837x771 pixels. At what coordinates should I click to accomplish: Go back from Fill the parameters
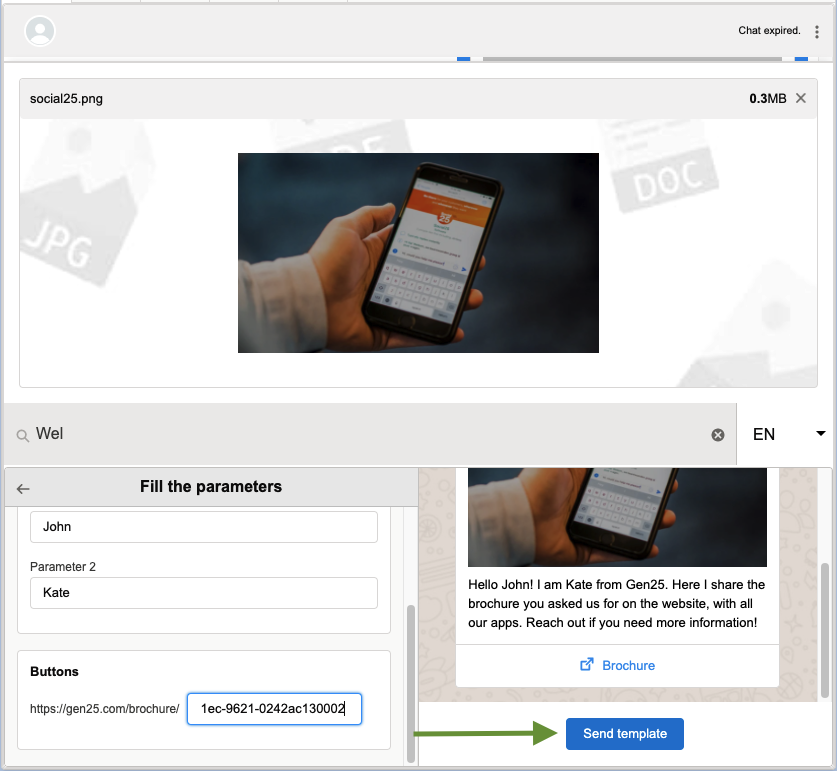(x=24, y=488)
